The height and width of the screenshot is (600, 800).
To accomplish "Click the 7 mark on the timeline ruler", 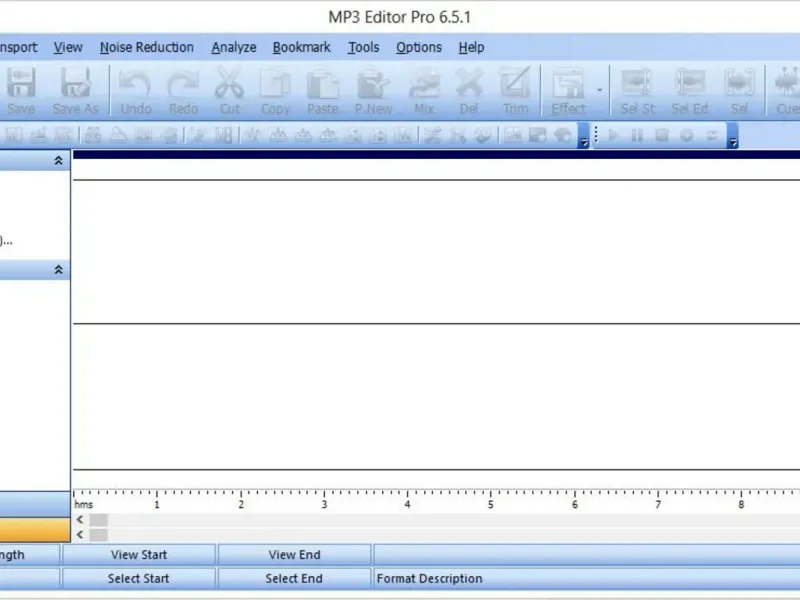I will (658, 504).
